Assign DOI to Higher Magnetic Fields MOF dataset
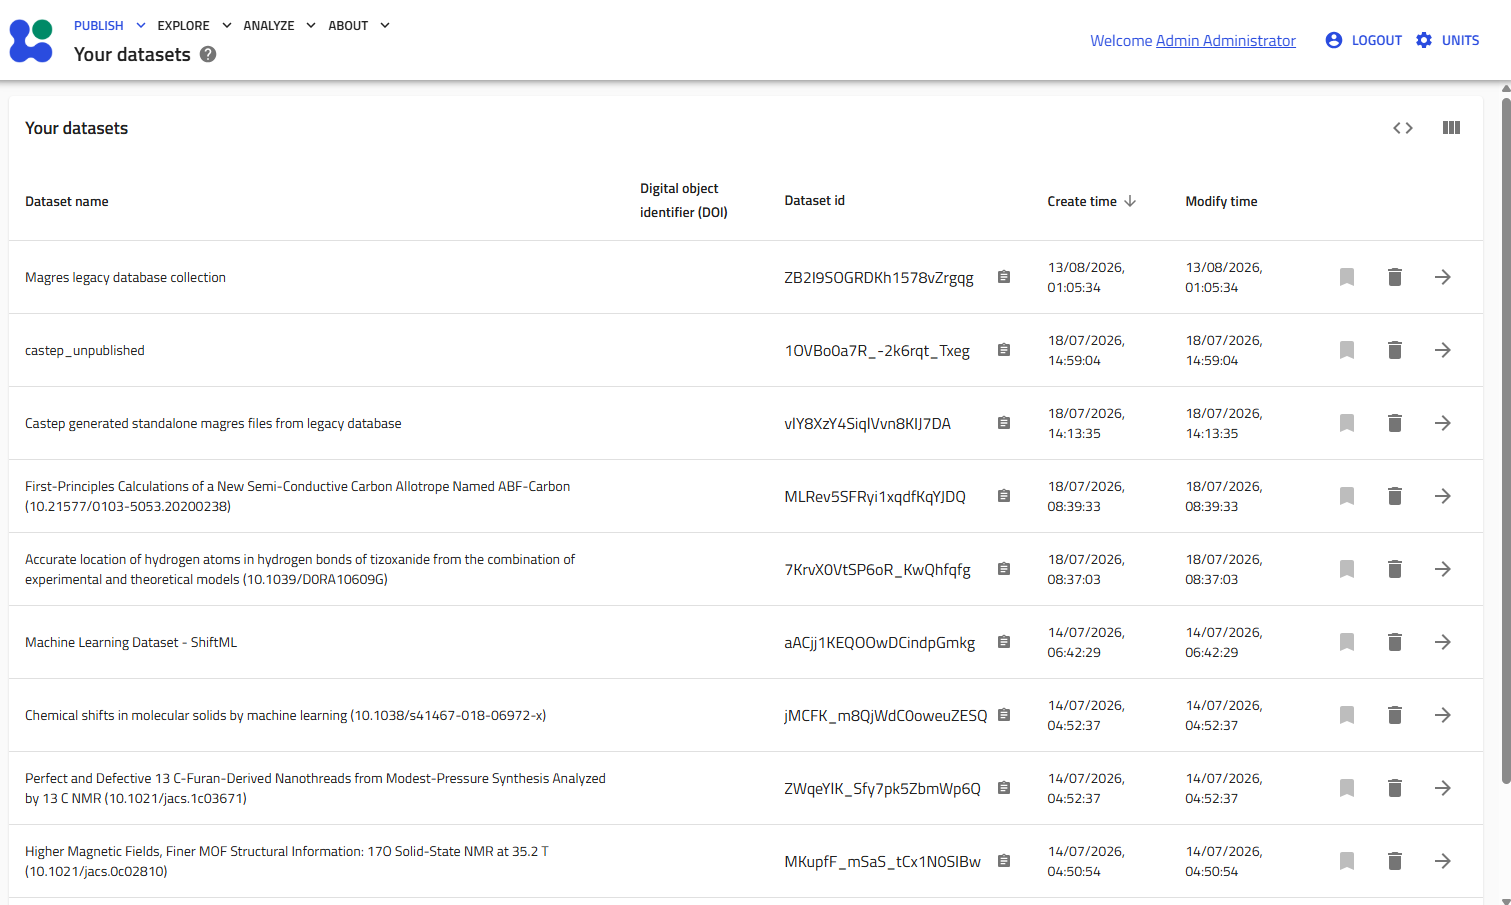The height and width of the screenshot is (905, 1511). click(x=1347, y=861)
